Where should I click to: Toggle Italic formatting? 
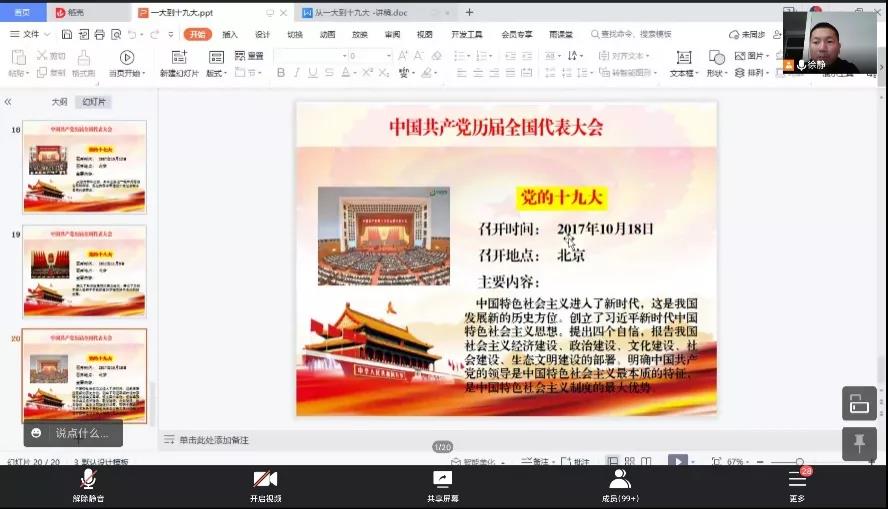click(x=296, y=72)
